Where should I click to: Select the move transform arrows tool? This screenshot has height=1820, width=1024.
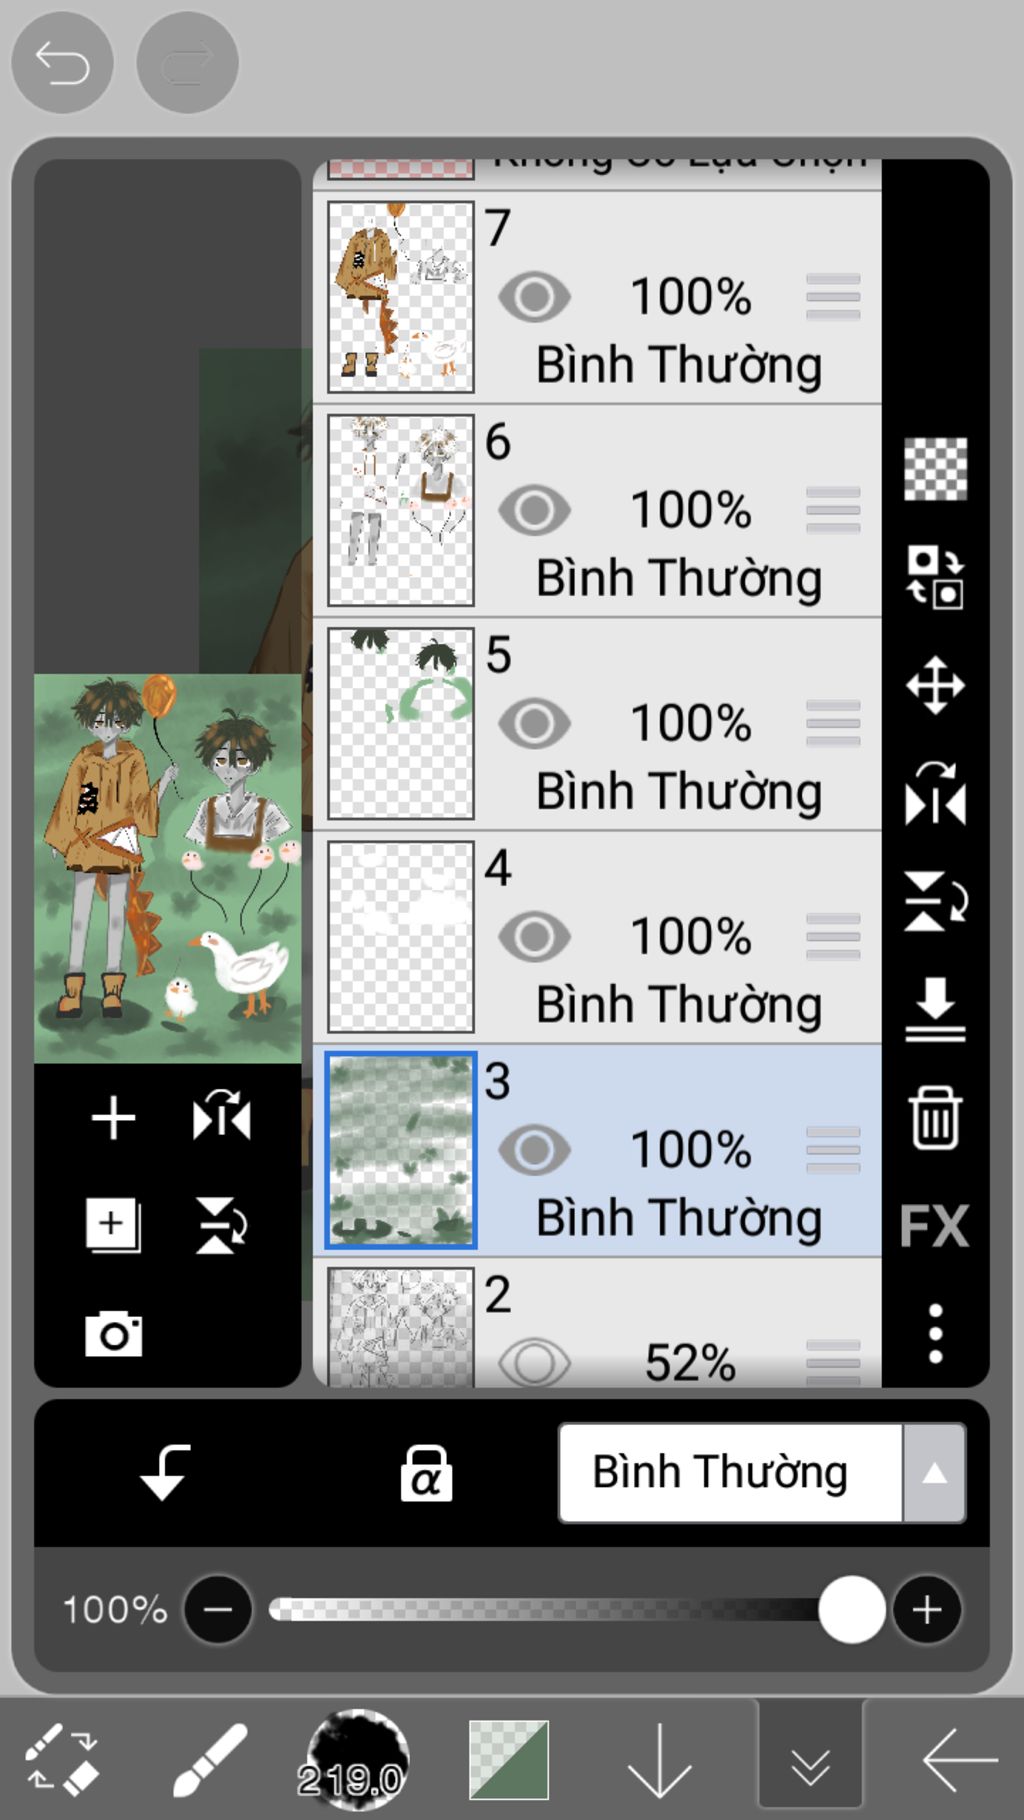[935, 686]
